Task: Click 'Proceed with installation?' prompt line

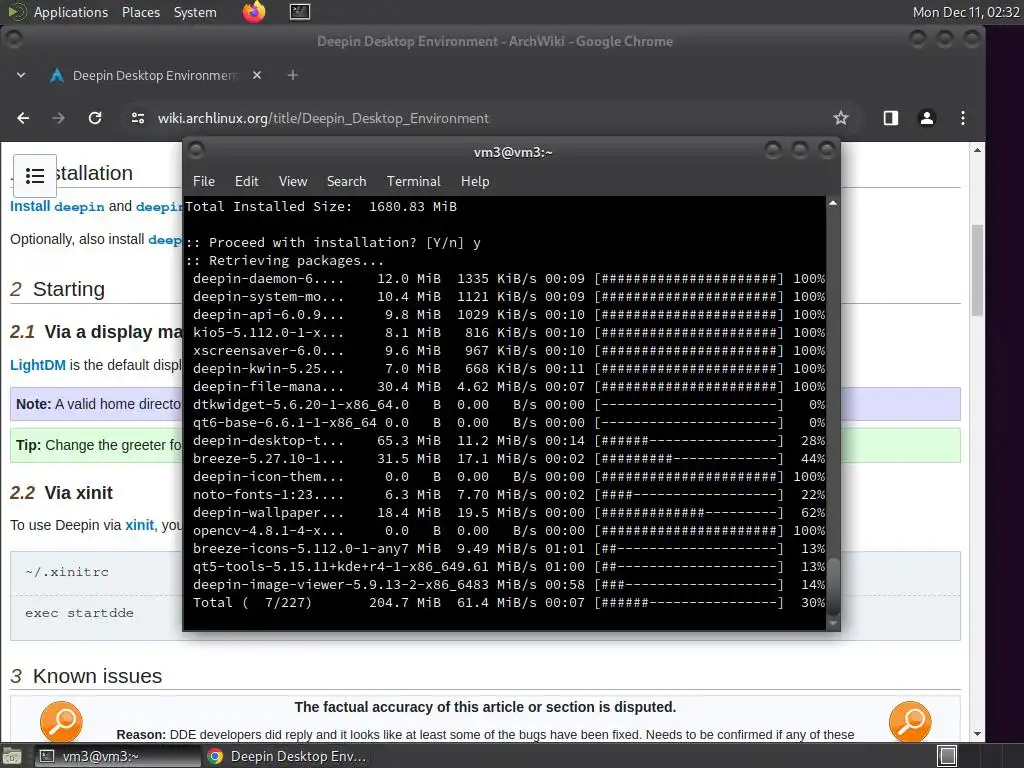Action: (333, 242)
